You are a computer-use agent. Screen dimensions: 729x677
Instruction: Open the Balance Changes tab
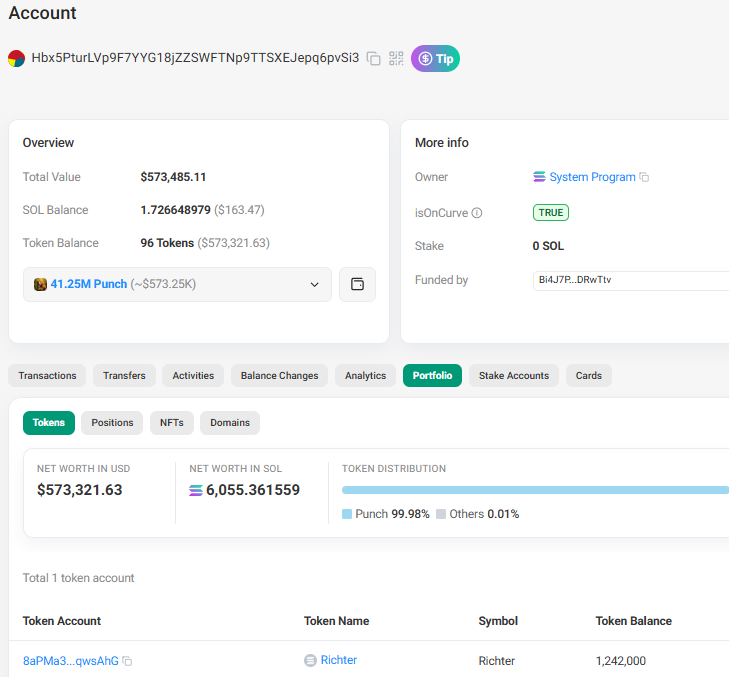[279, 376]
